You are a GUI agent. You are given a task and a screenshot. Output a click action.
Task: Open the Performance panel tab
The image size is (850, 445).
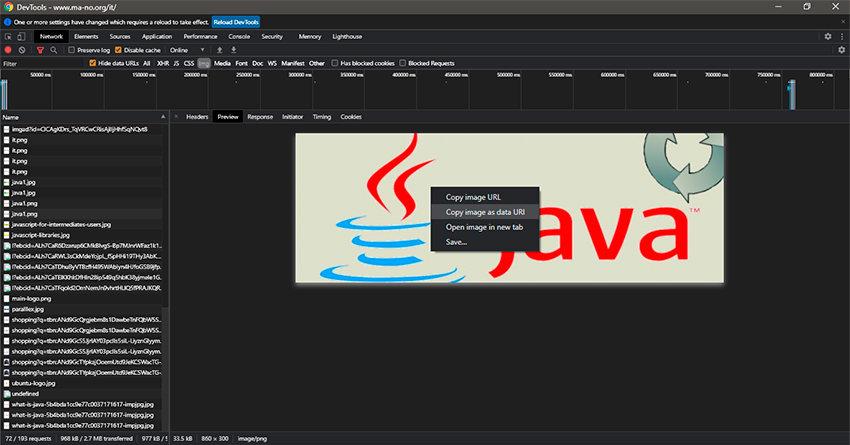pos(200,37)
